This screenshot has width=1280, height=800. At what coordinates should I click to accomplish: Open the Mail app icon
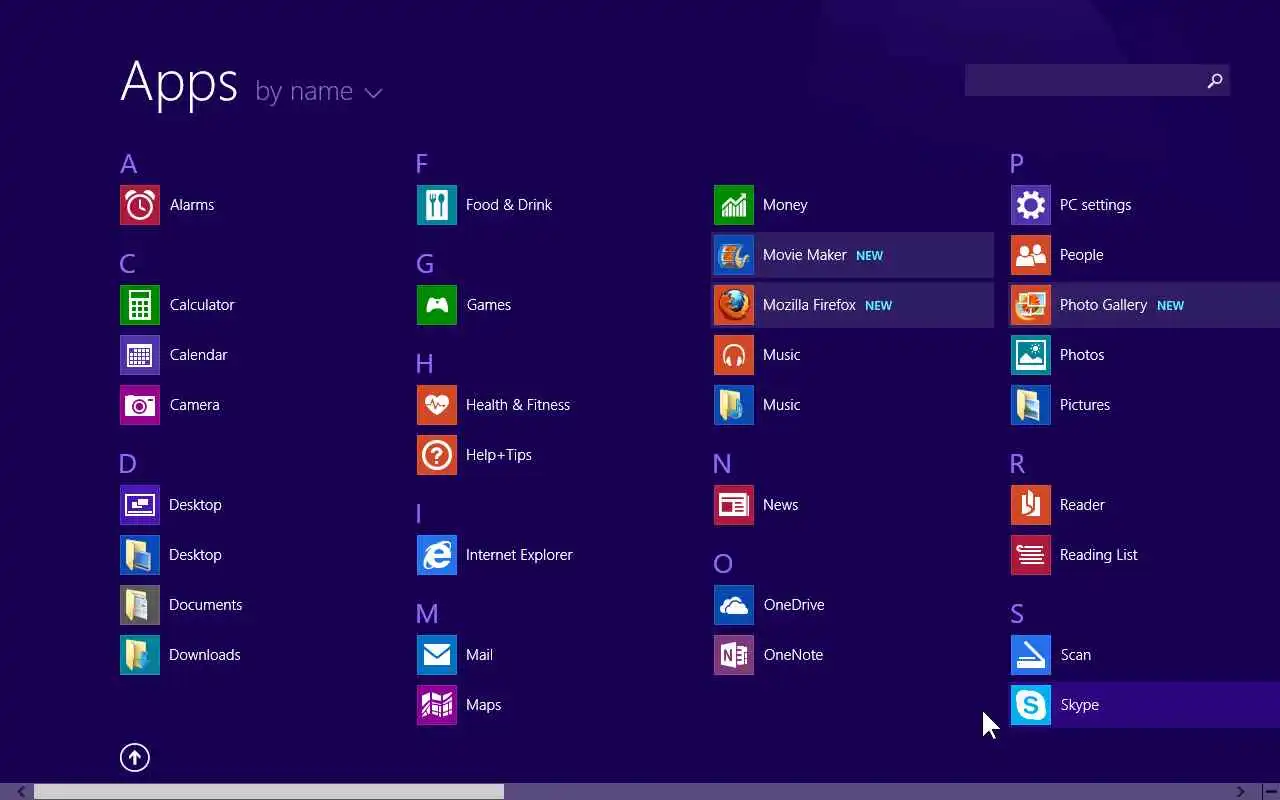tap(437, 655)
